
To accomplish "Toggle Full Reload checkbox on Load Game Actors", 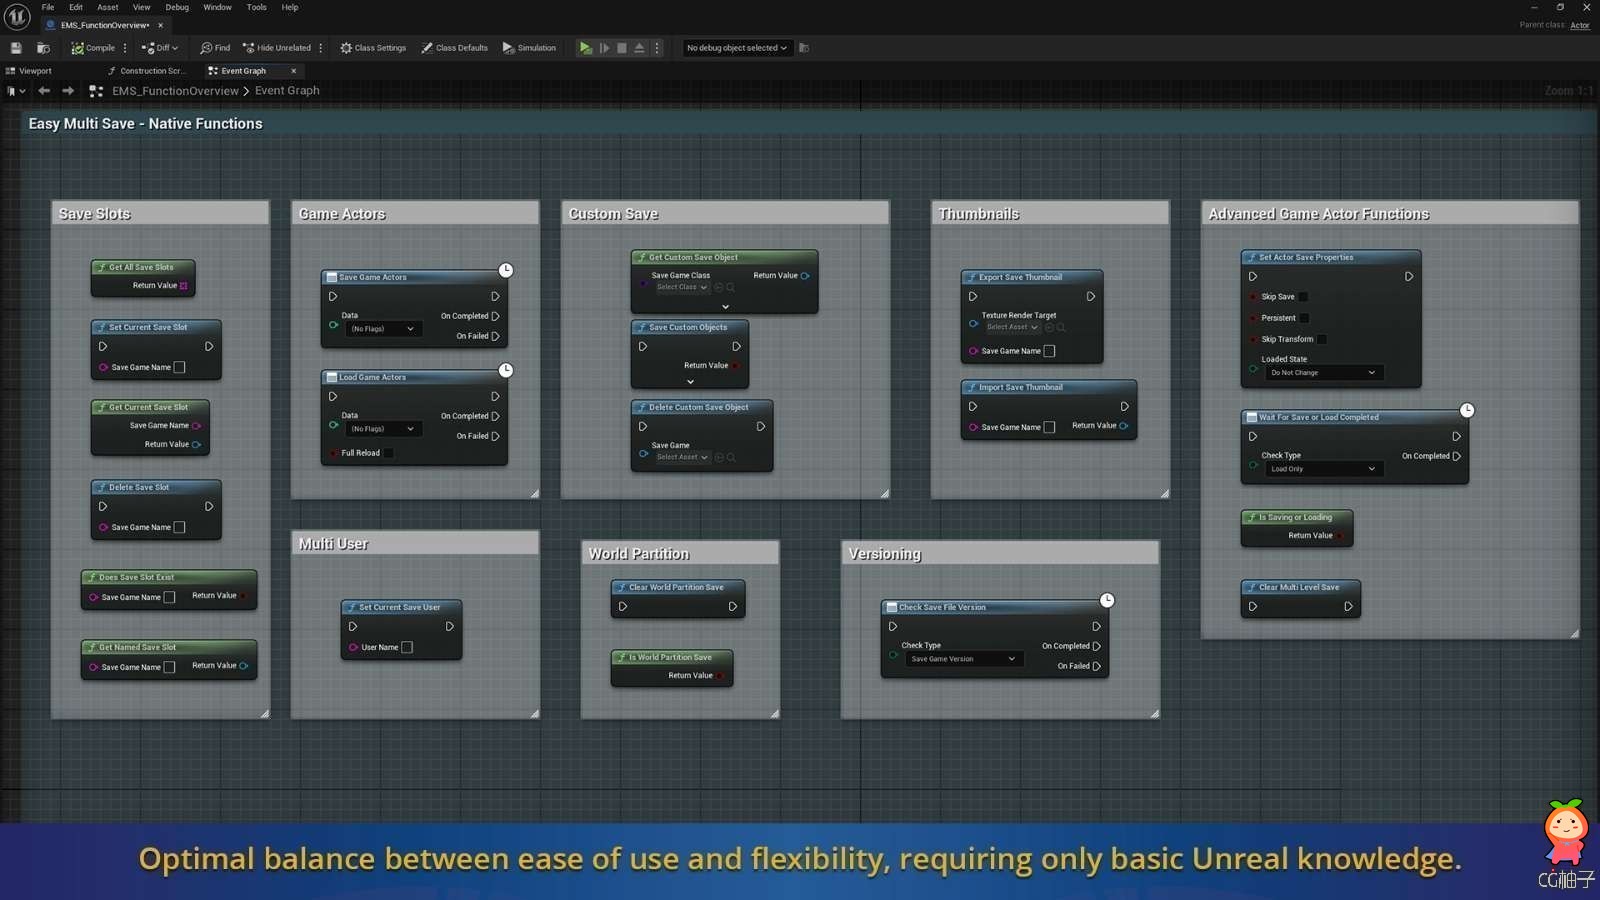I will [389, 453].
